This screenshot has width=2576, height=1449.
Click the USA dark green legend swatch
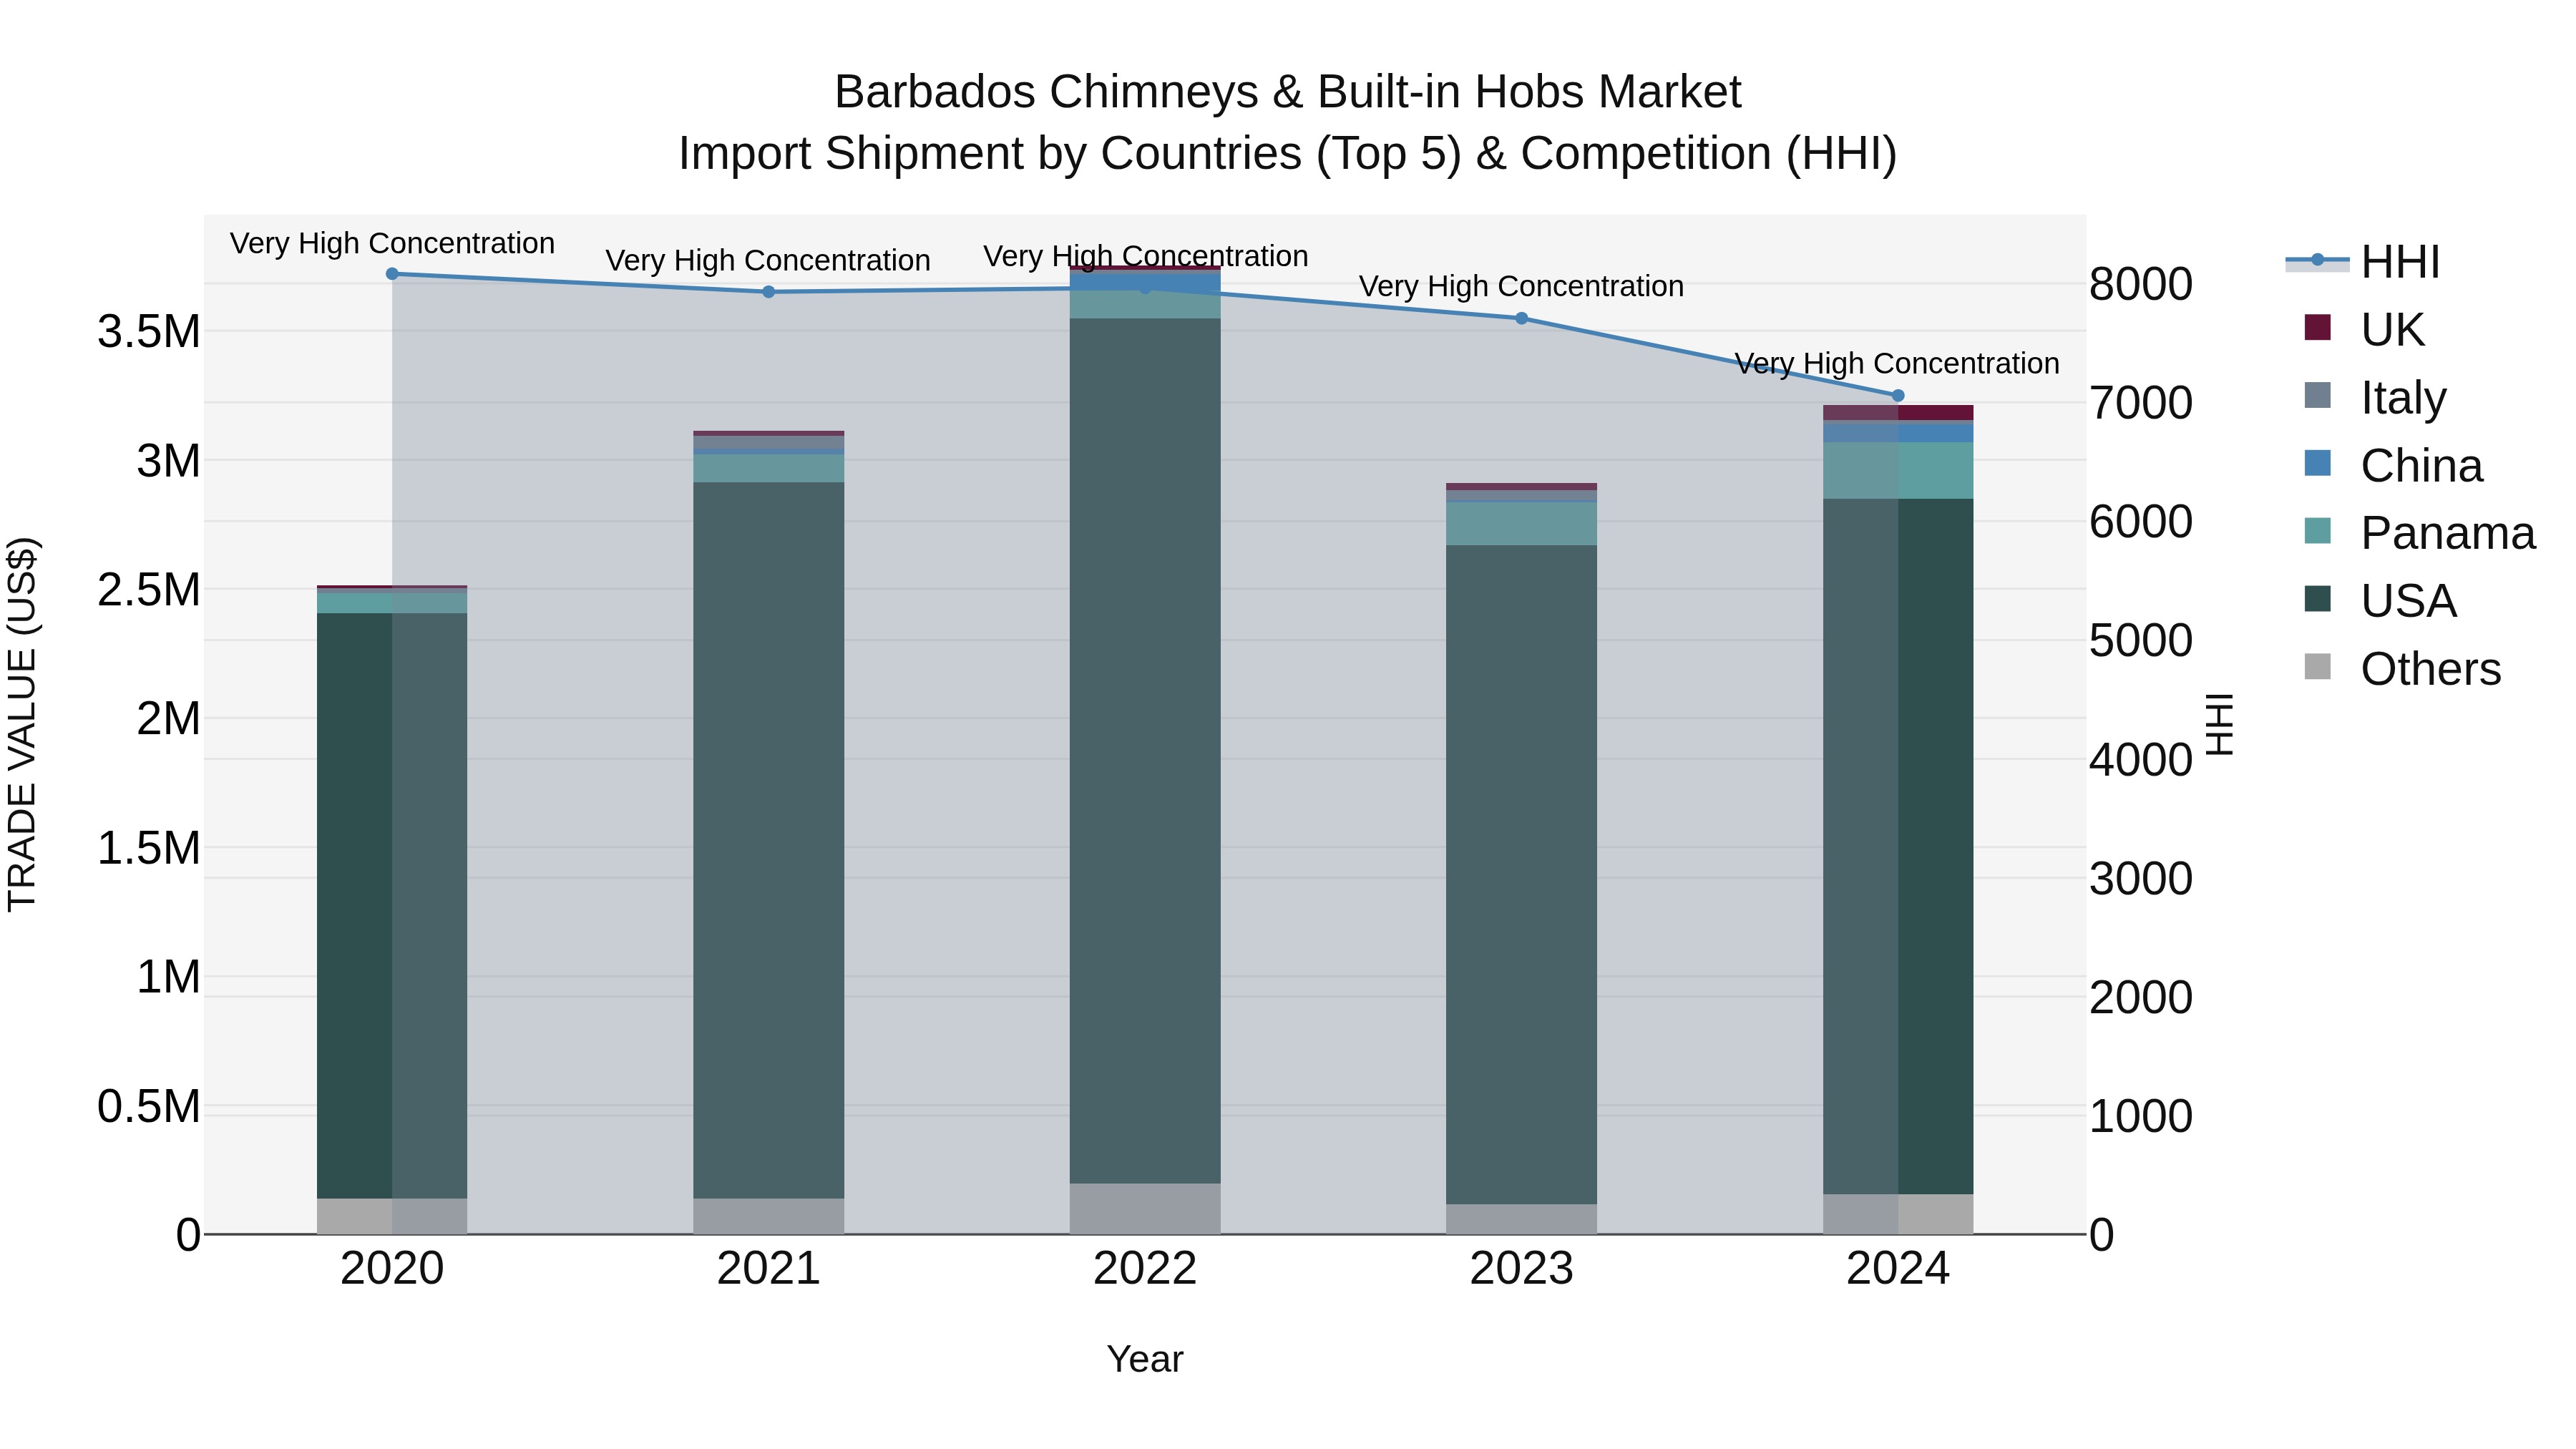click(2317, 599)
